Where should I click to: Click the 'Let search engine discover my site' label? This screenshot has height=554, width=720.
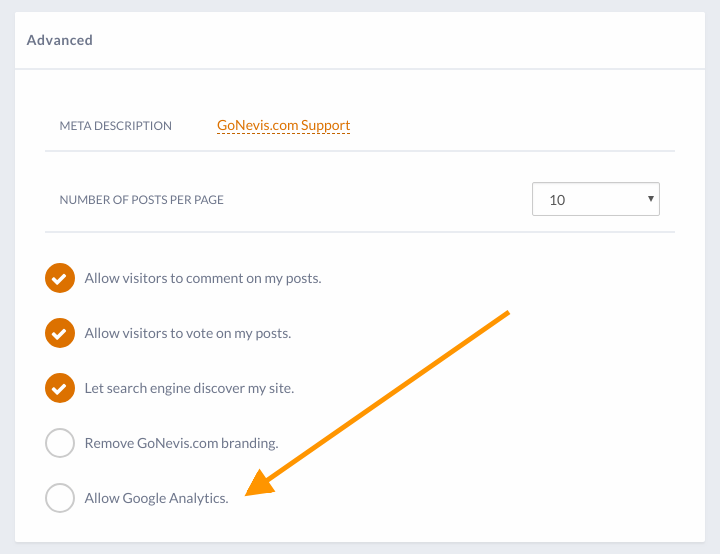tap(189, 388)
